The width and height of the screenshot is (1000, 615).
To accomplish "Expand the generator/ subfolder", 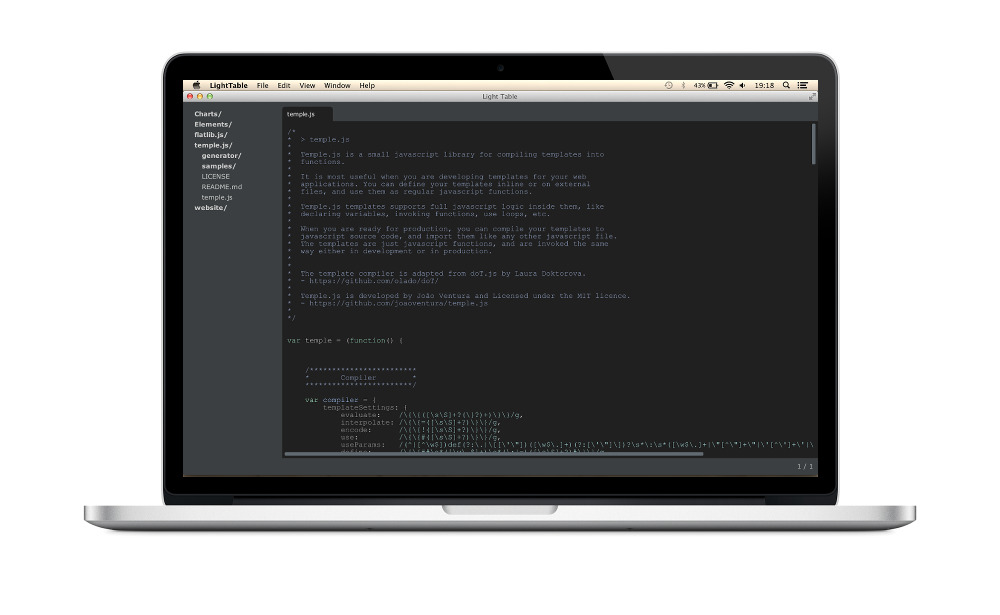I will pos(221,156).
